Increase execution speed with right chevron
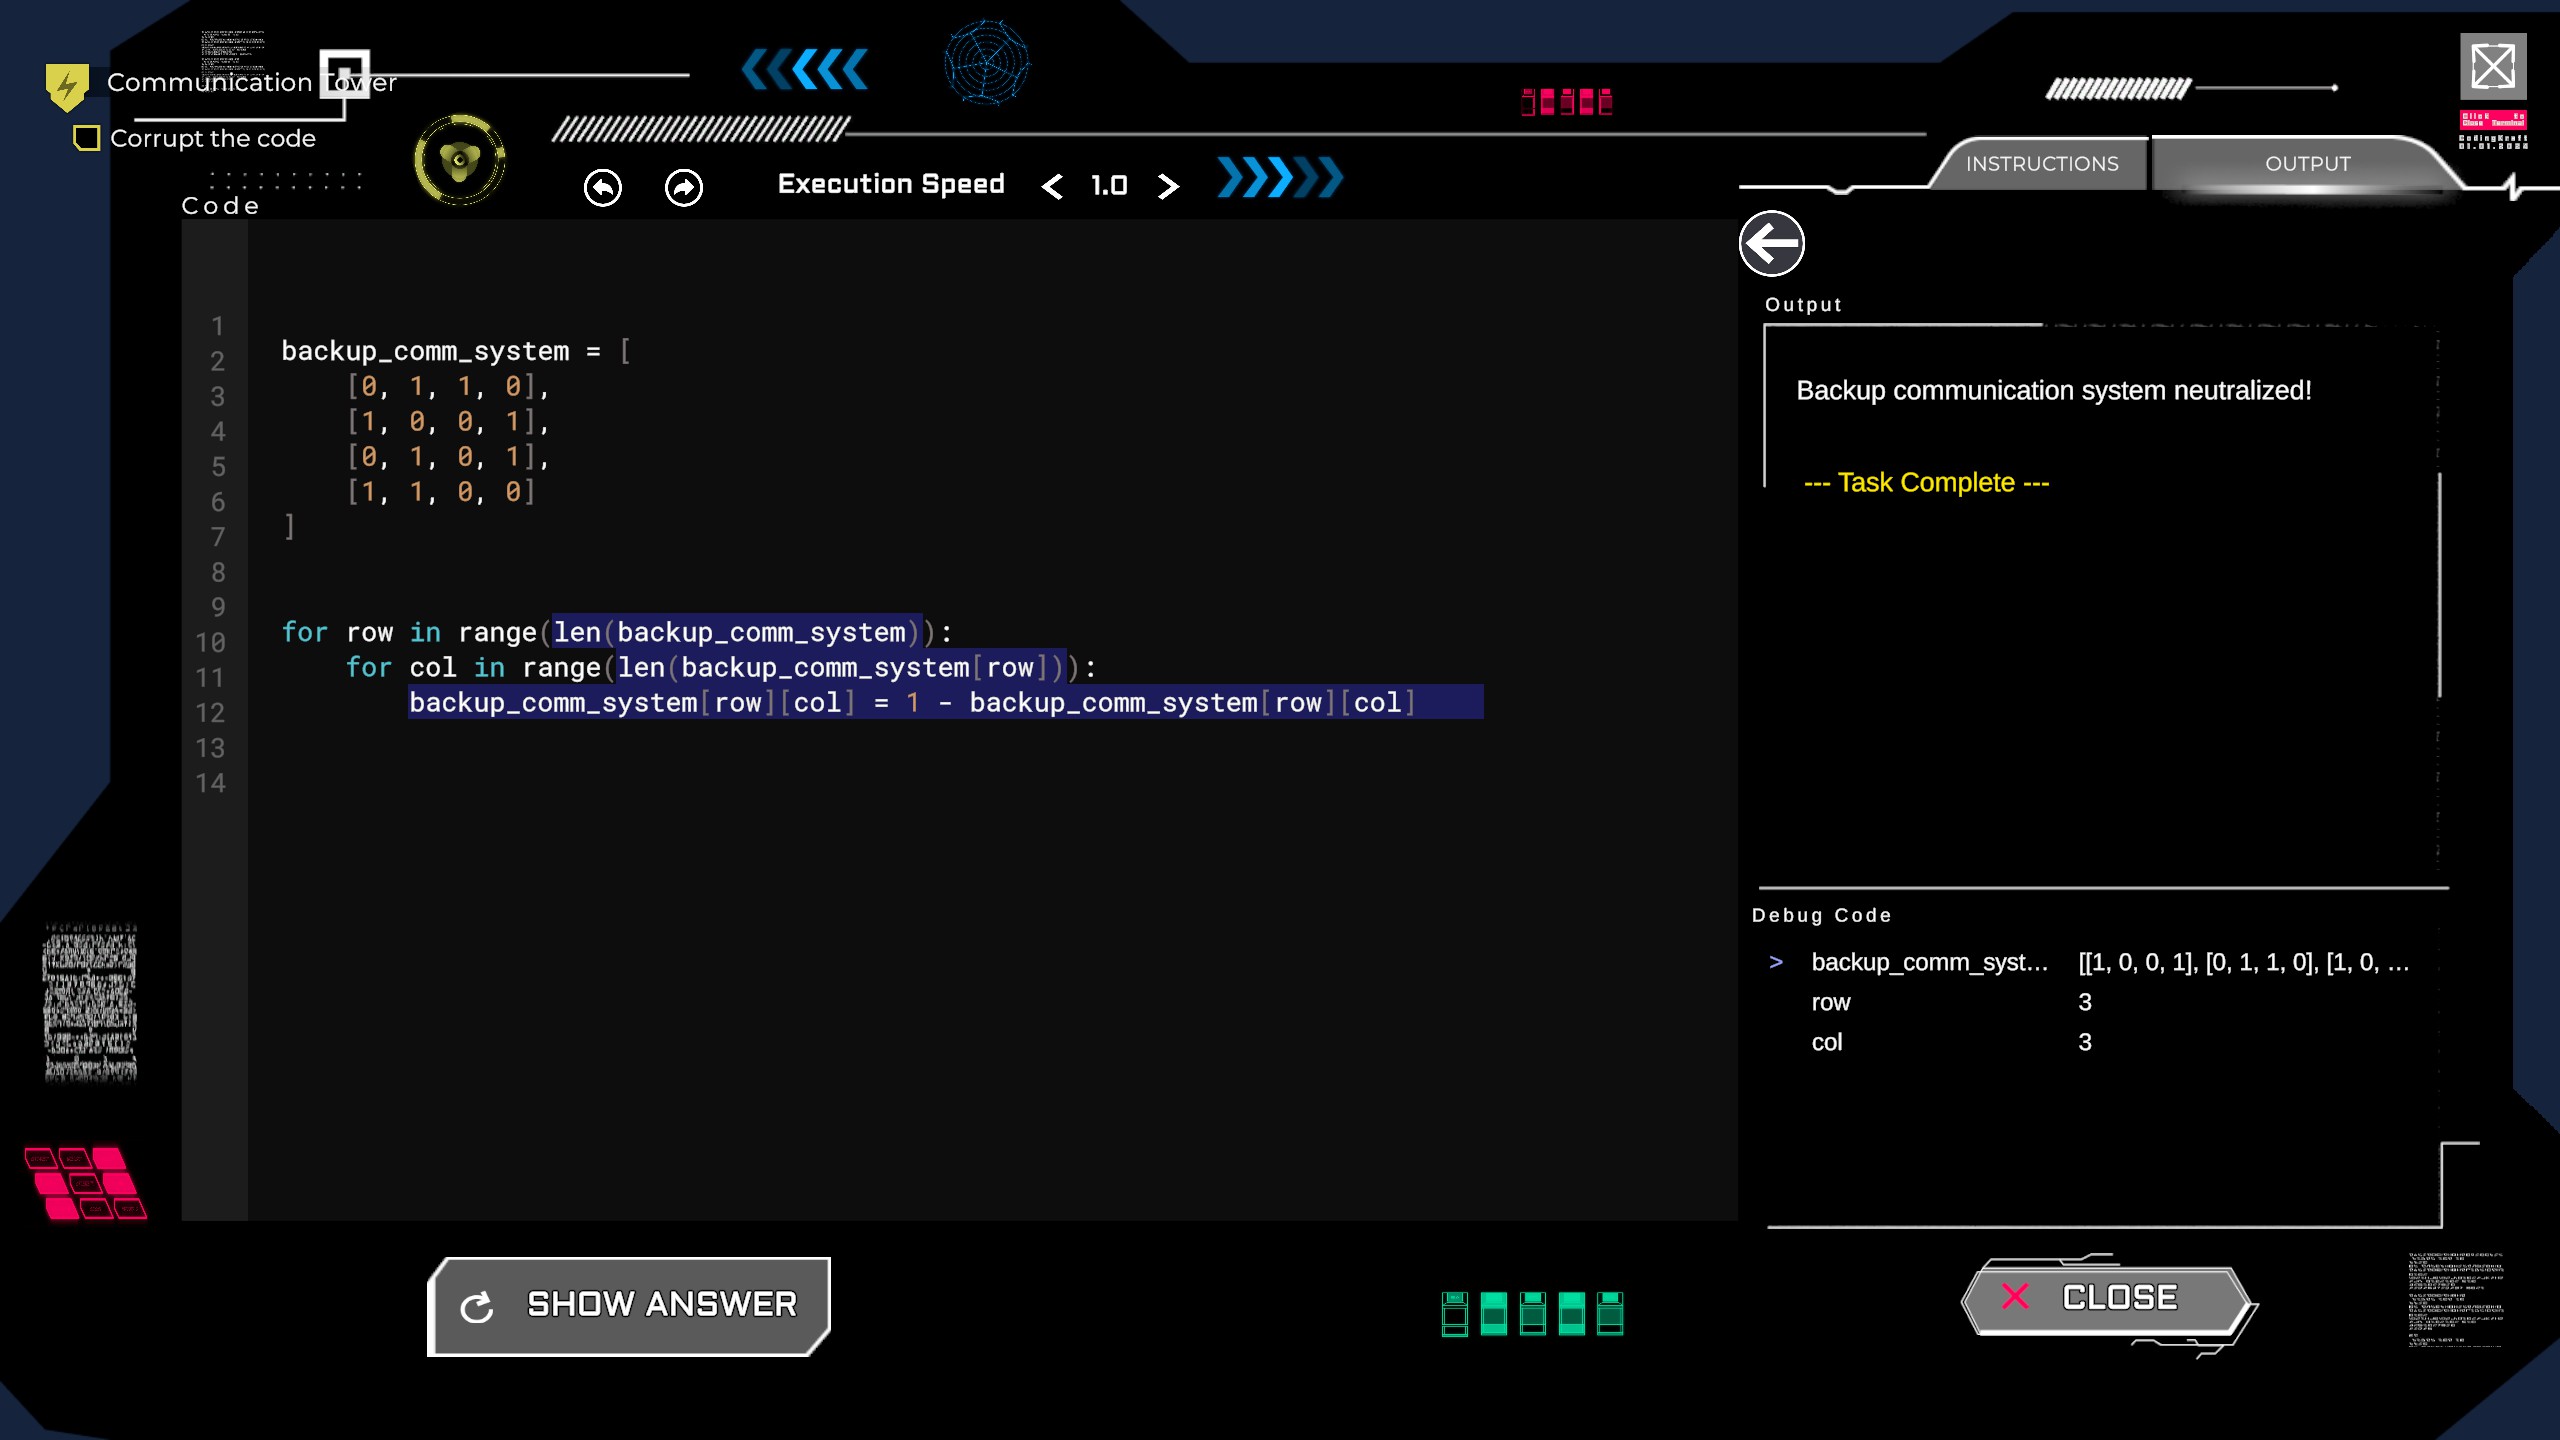The image size is (2560, 1440). (1167, 186)
